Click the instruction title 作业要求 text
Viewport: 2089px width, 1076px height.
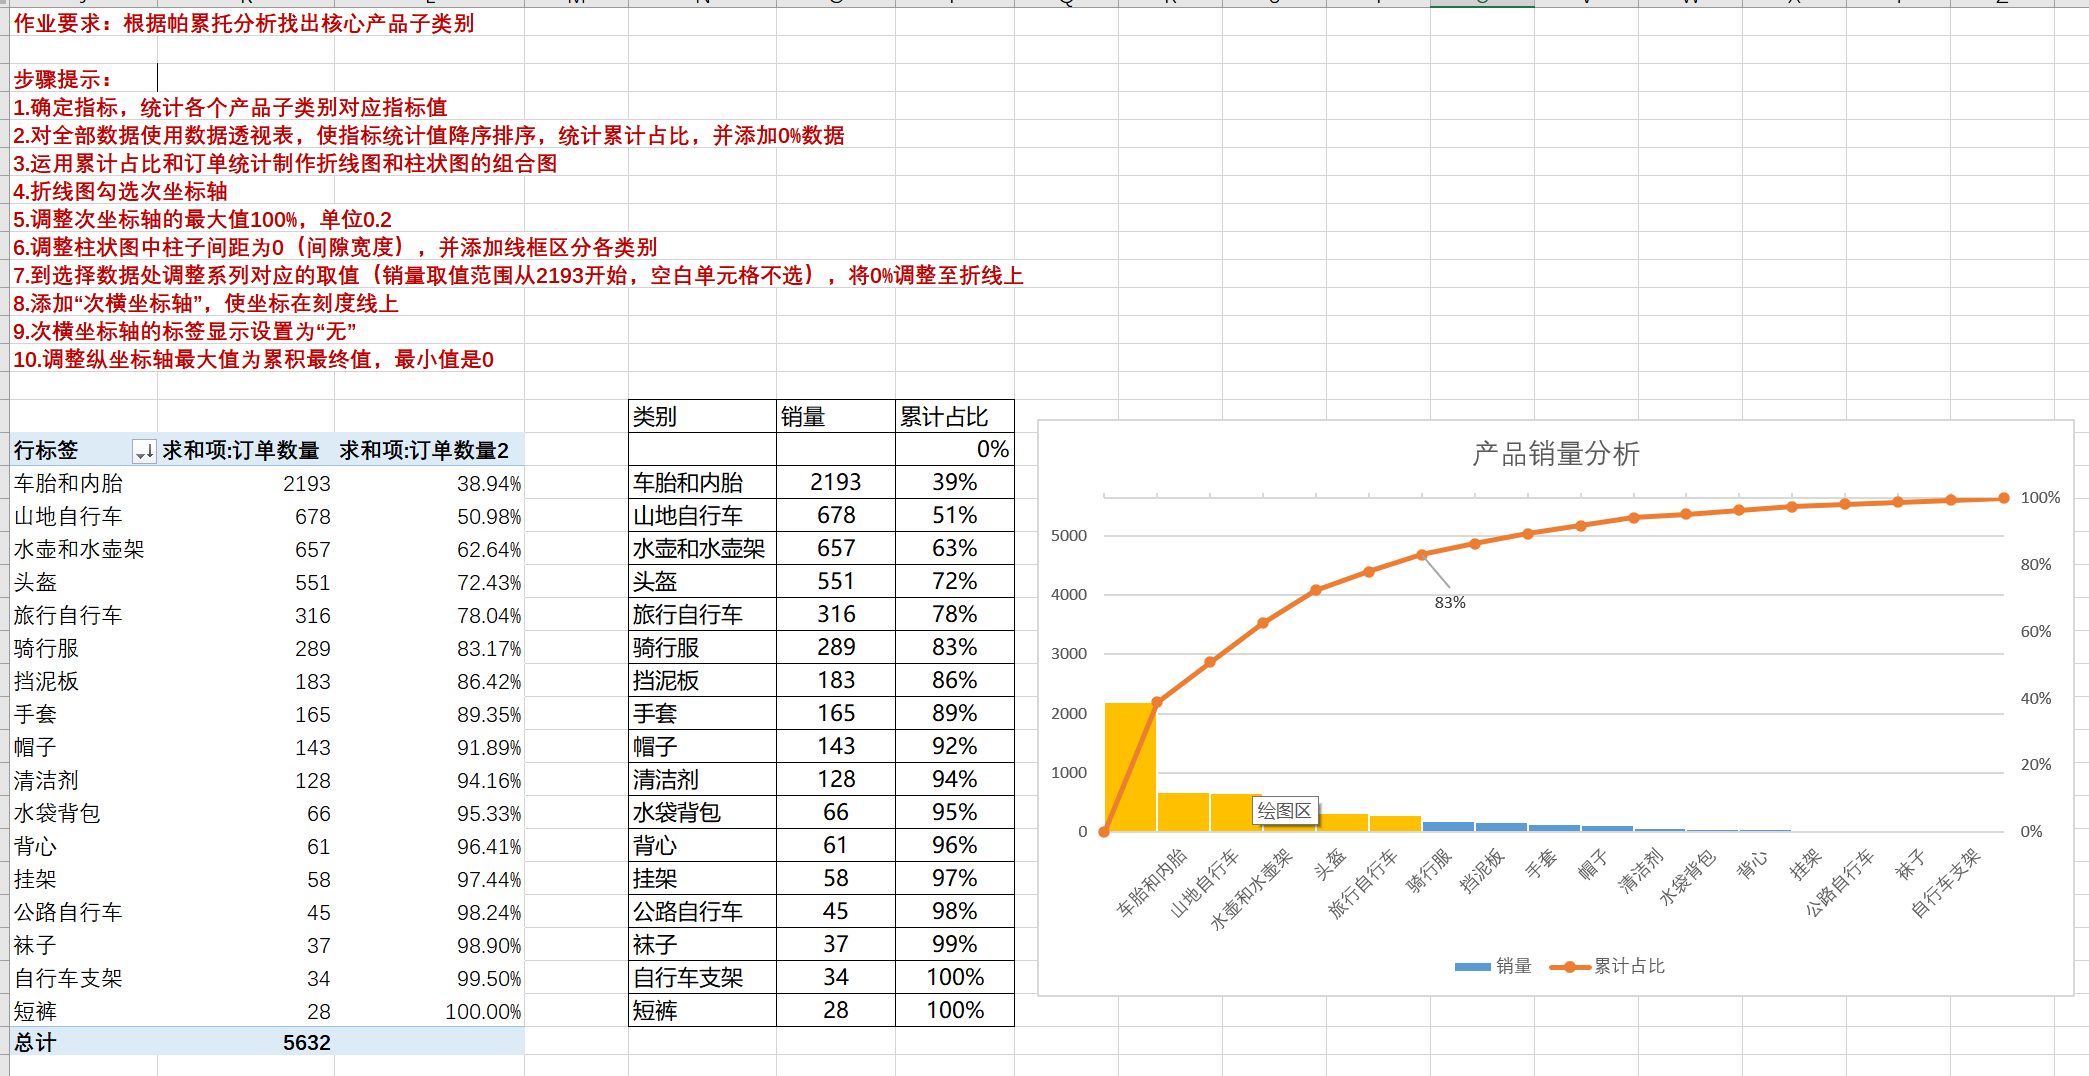pyautogui.click(x=244, y=23)
